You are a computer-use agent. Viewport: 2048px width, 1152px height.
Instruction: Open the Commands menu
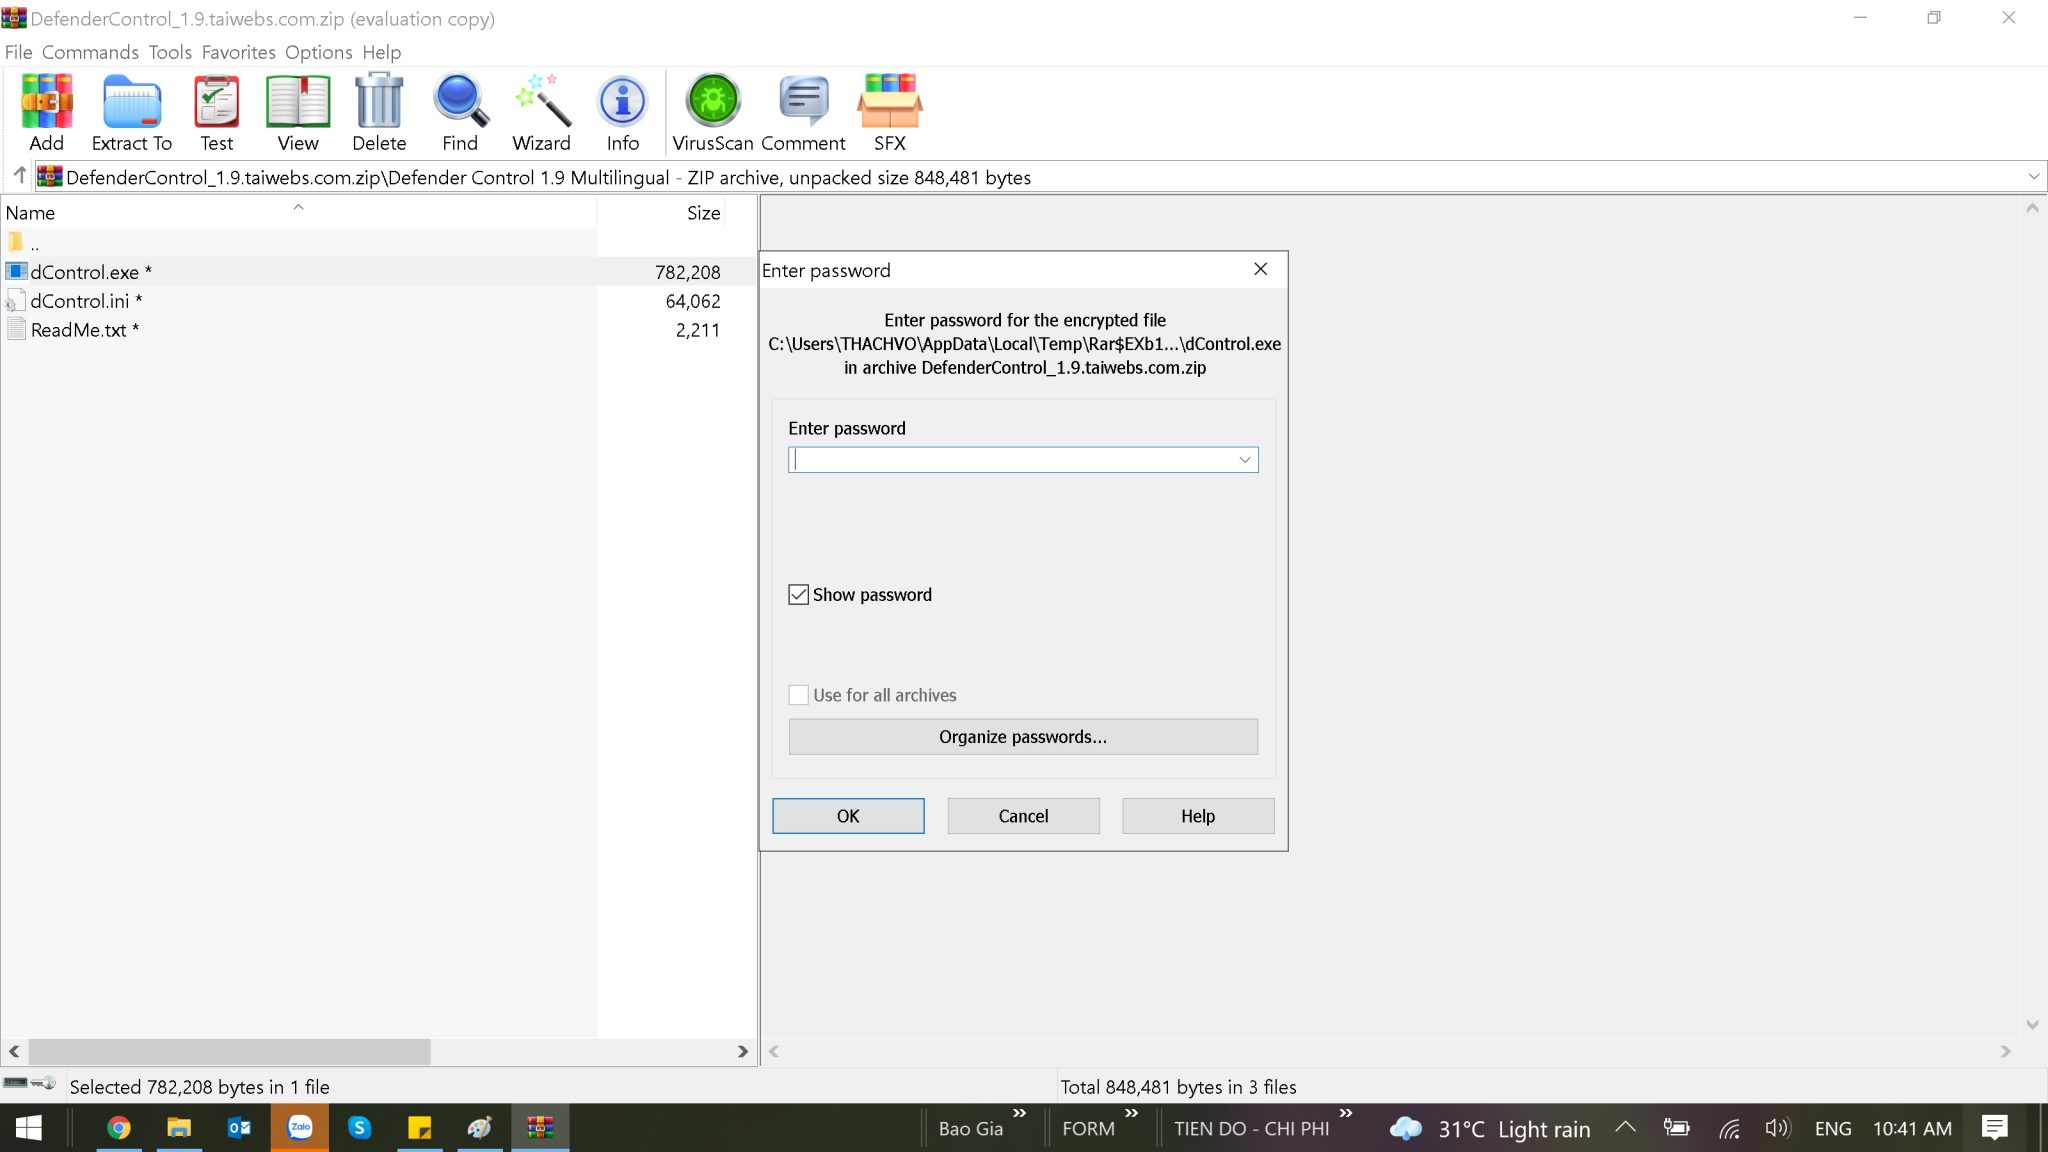click(x=90, y=52)
